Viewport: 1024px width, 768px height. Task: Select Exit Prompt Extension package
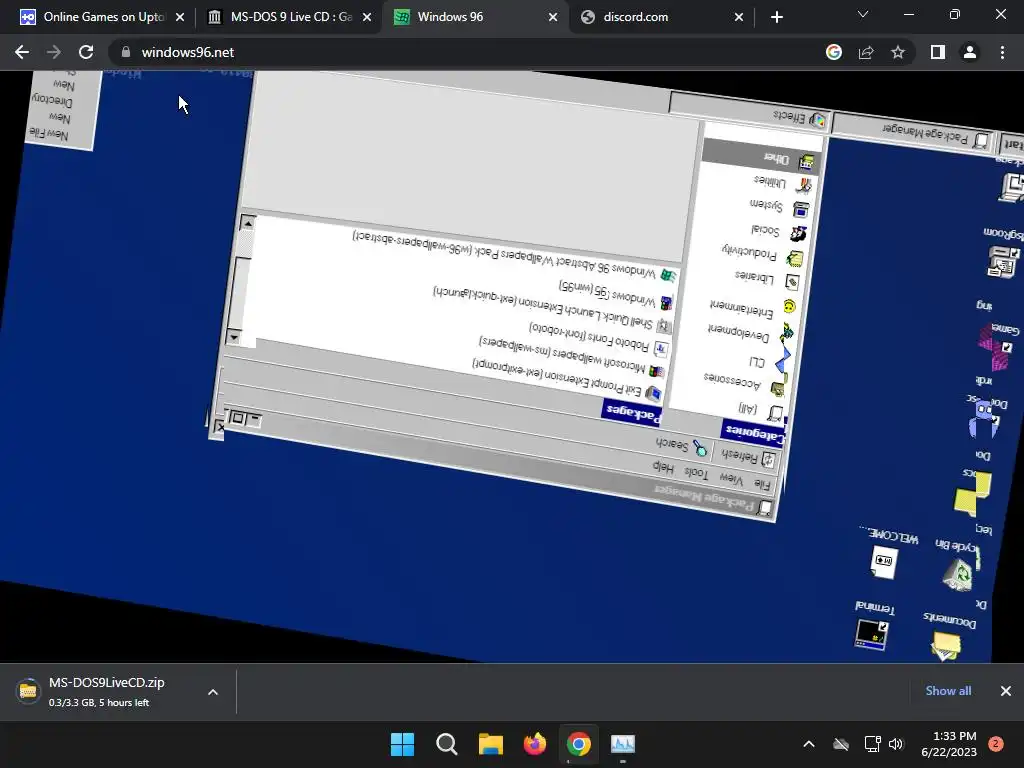pyautogui.click(x=567, y=379)
